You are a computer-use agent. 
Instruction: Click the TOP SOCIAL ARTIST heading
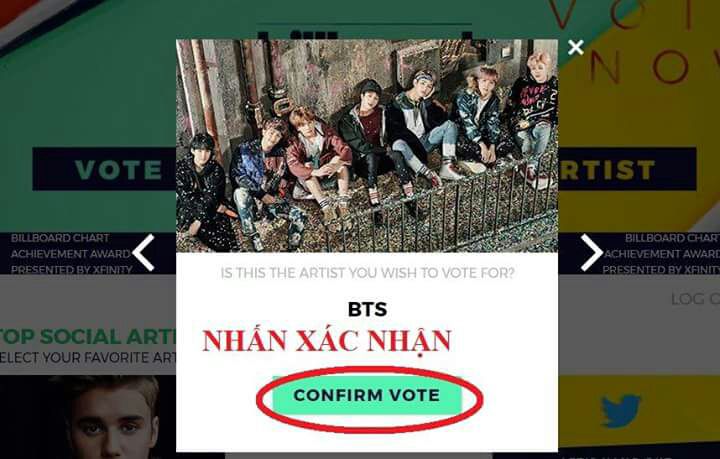point(88,336)
